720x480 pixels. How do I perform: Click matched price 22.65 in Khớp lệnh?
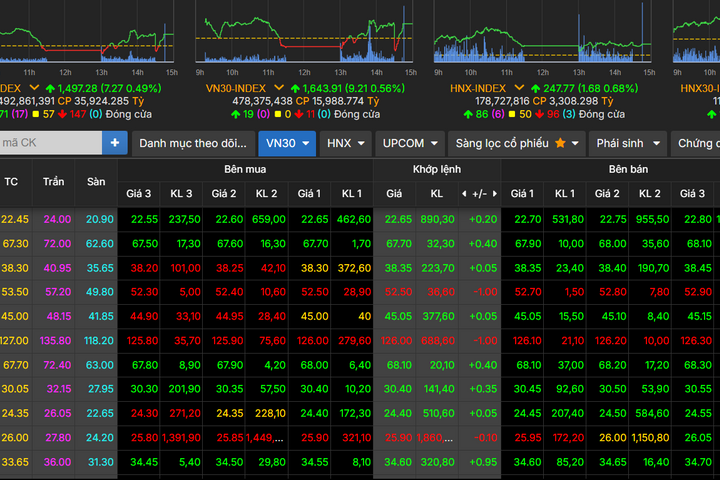click(399, 220)
